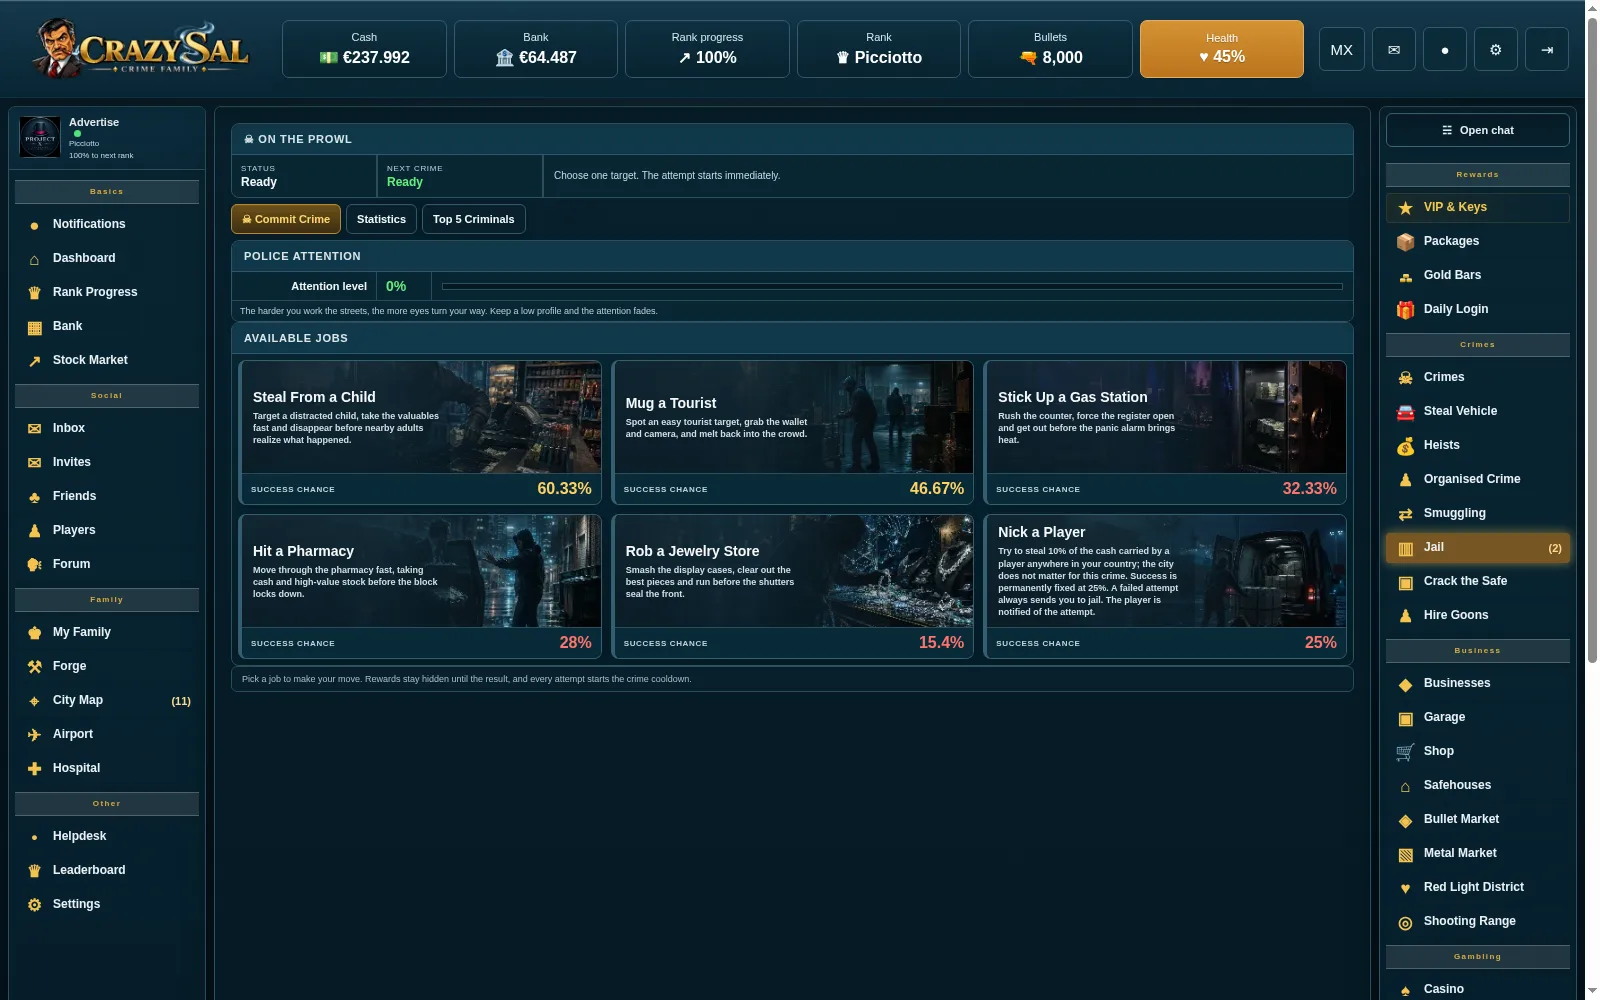Click the dot icon button in header
The image size is (1600, 1000).
coord(1444,49)
